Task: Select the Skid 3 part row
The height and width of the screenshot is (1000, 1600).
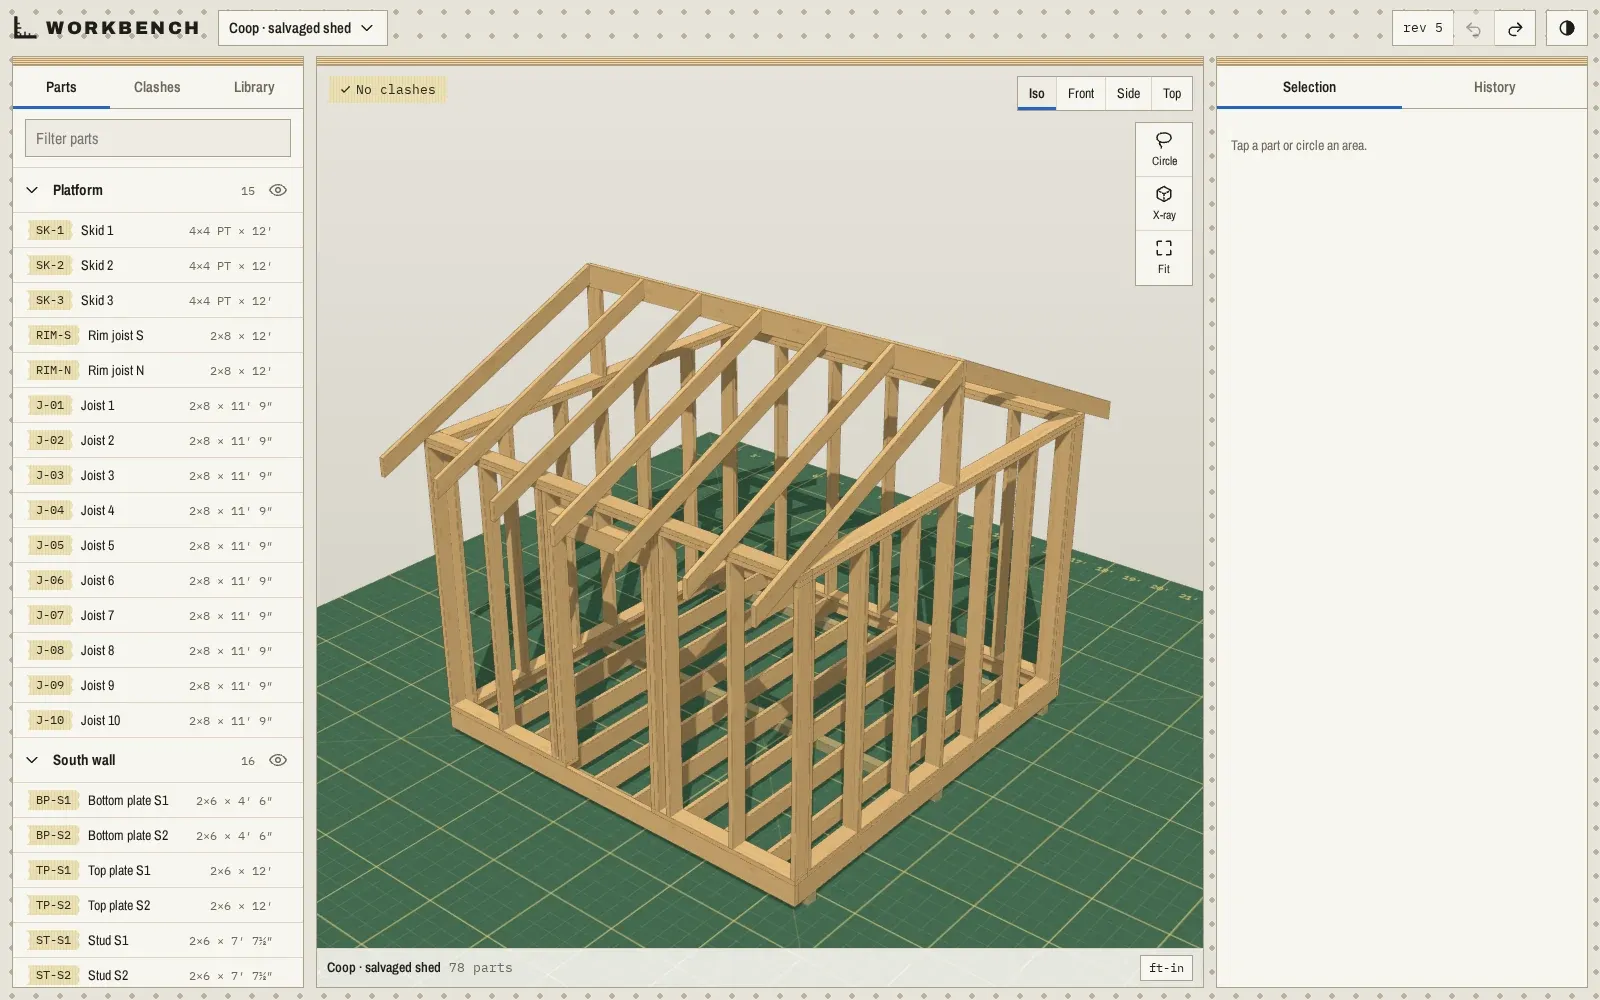Action: tap(158, 300)
